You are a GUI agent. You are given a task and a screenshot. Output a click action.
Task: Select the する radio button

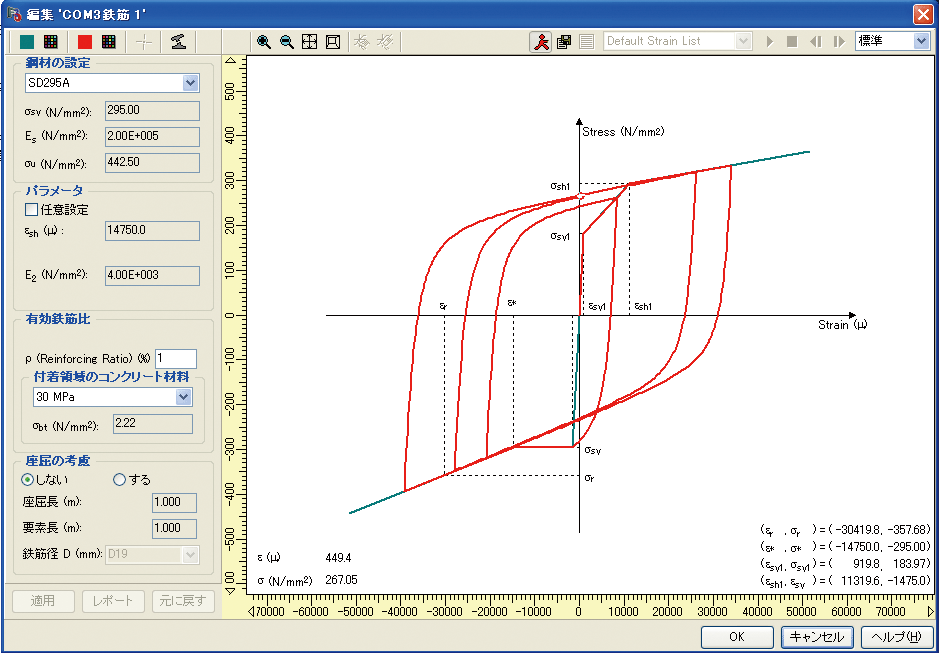coord(120,479)
